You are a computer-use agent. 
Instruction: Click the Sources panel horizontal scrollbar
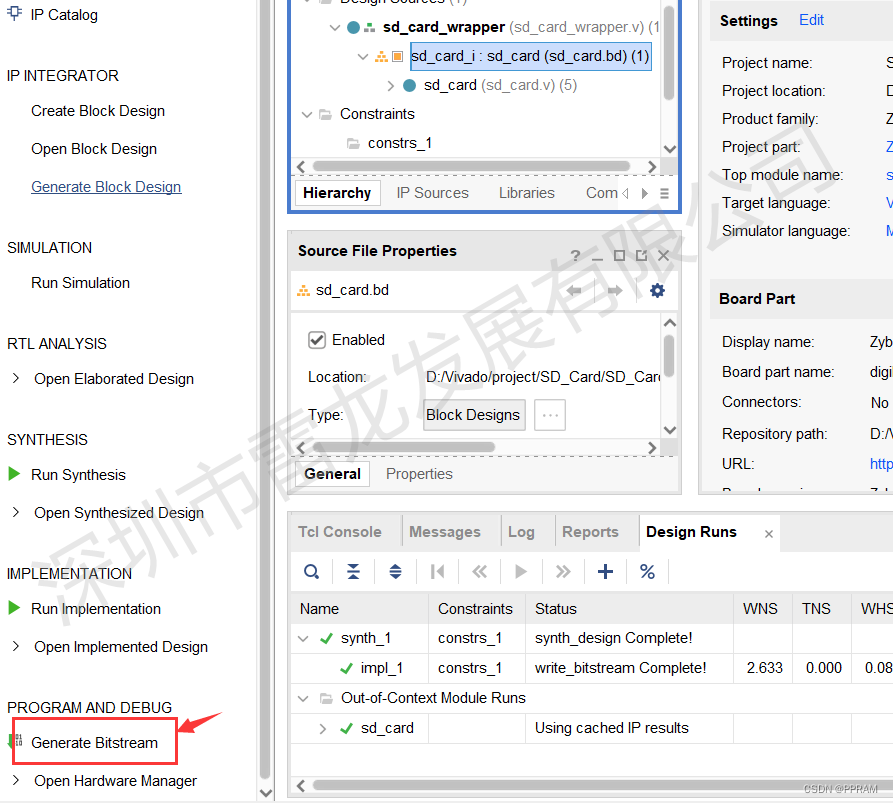pos(472,166)
